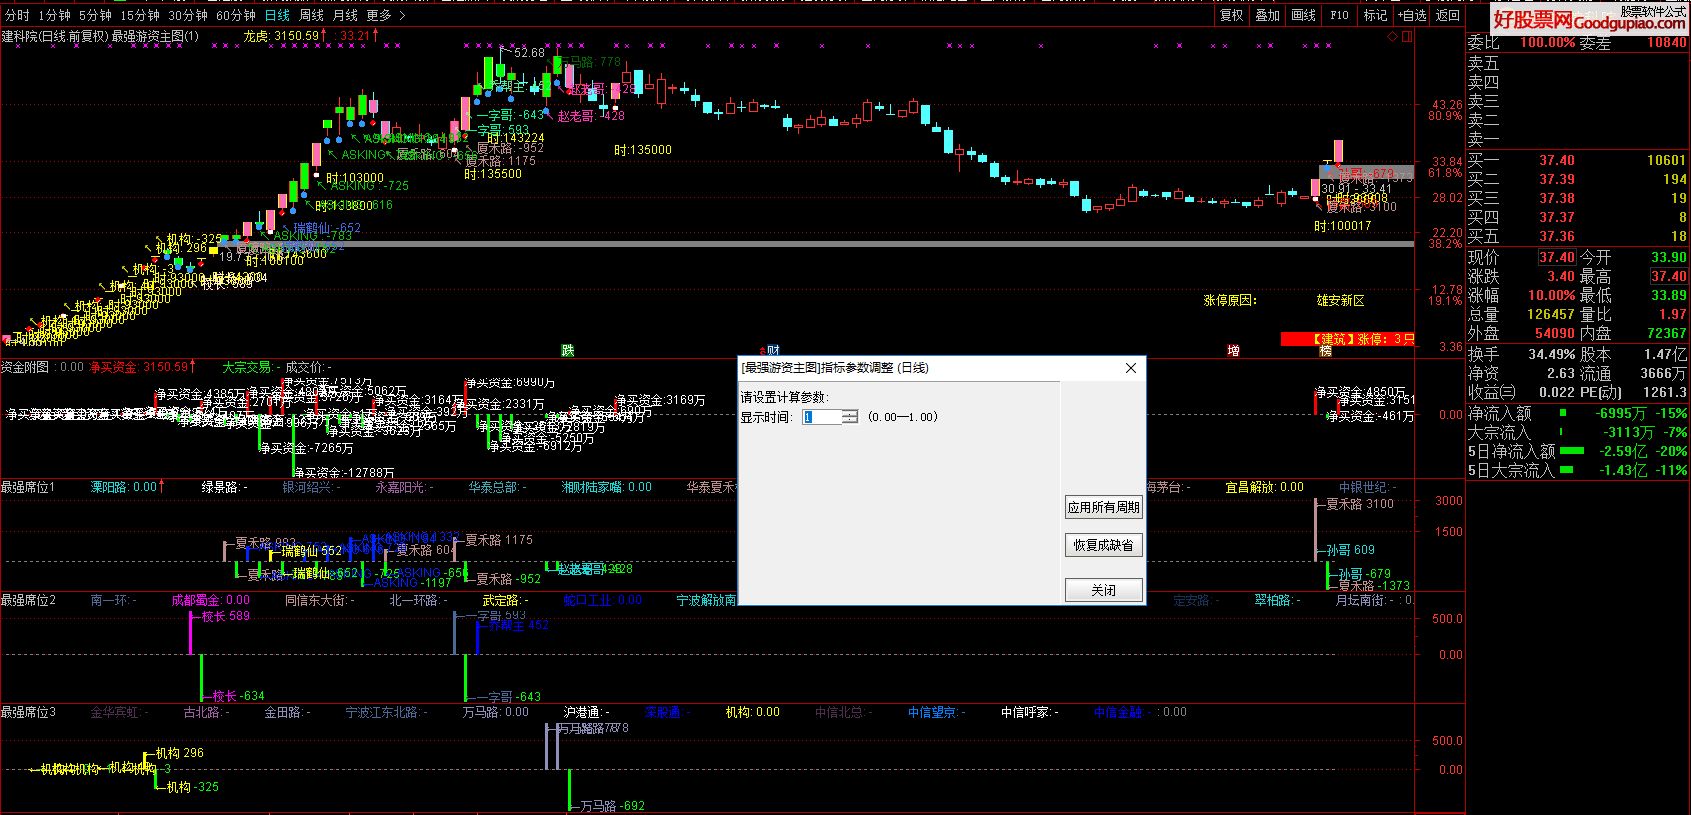Close the indicator parameter dialog with X
This screenshot has height=815, width=1691.
1131,368
